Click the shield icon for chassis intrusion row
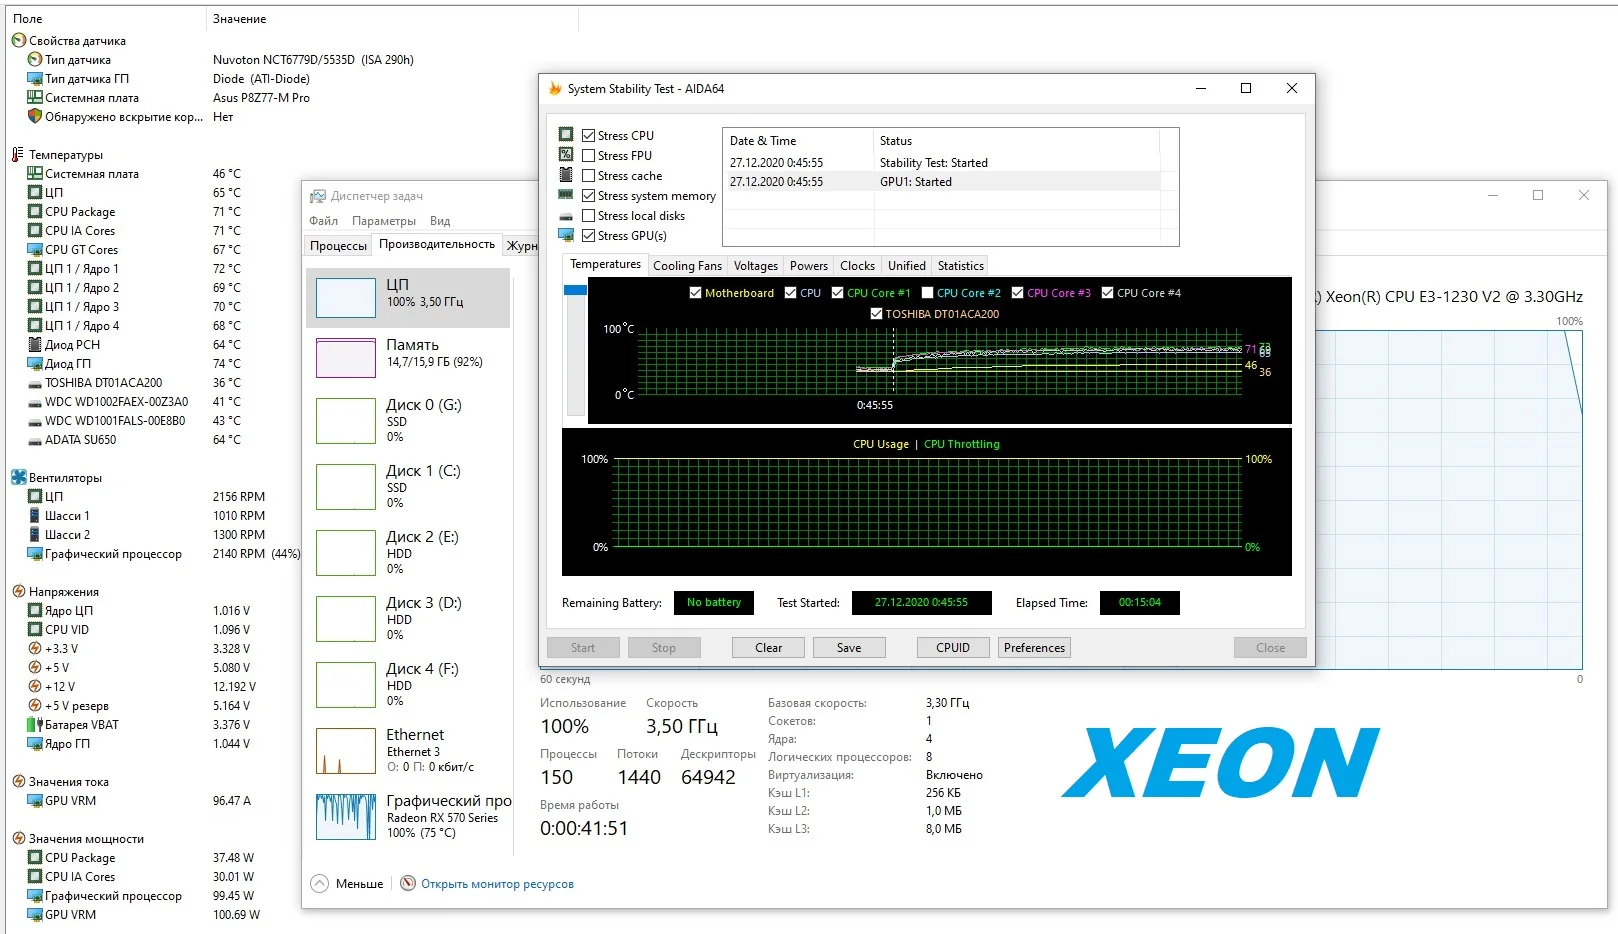This screenshot has height=934, width=1618. pos(35,117)
